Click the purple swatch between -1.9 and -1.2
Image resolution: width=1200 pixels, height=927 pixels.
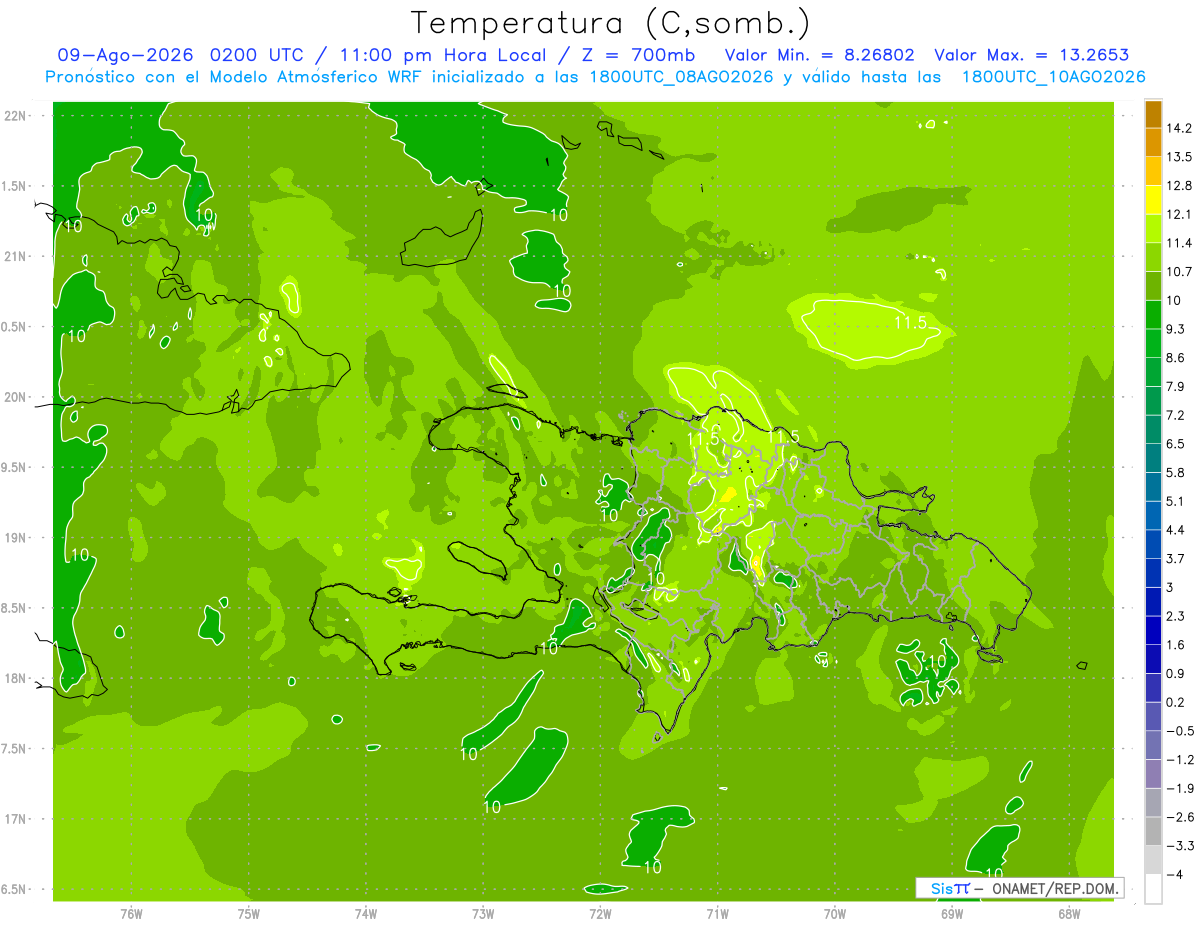tap(1153, 773)
